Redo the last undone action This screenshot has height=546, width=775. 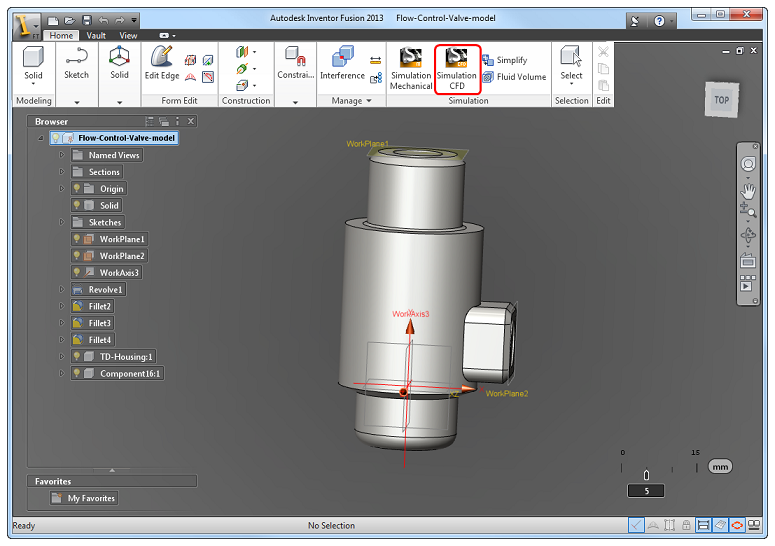[x=120, y=20]
